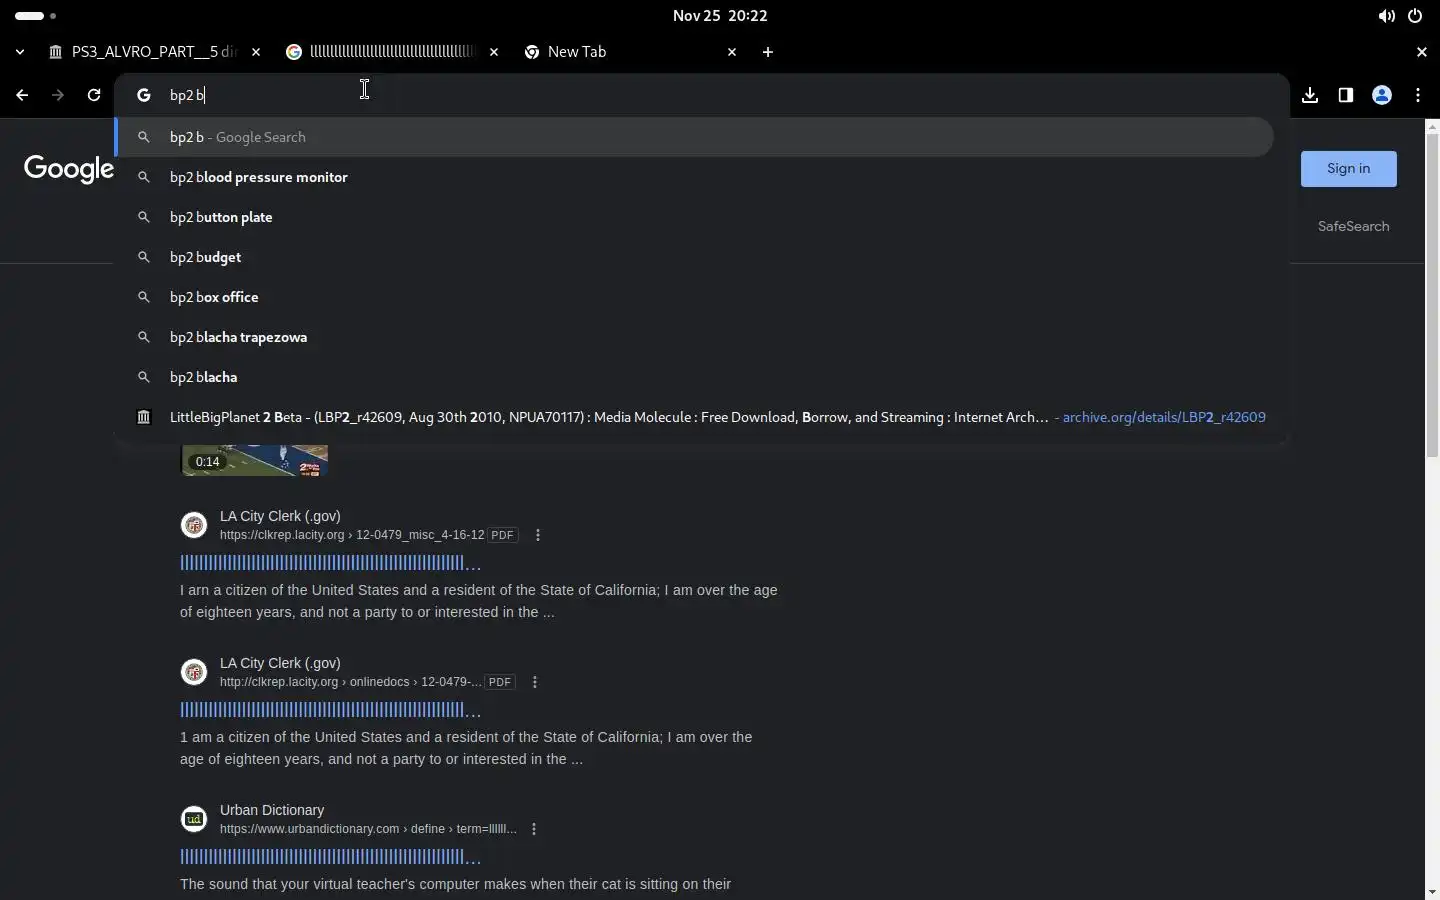
Task: Open the power menu icon
Action: click(1415, 16)
